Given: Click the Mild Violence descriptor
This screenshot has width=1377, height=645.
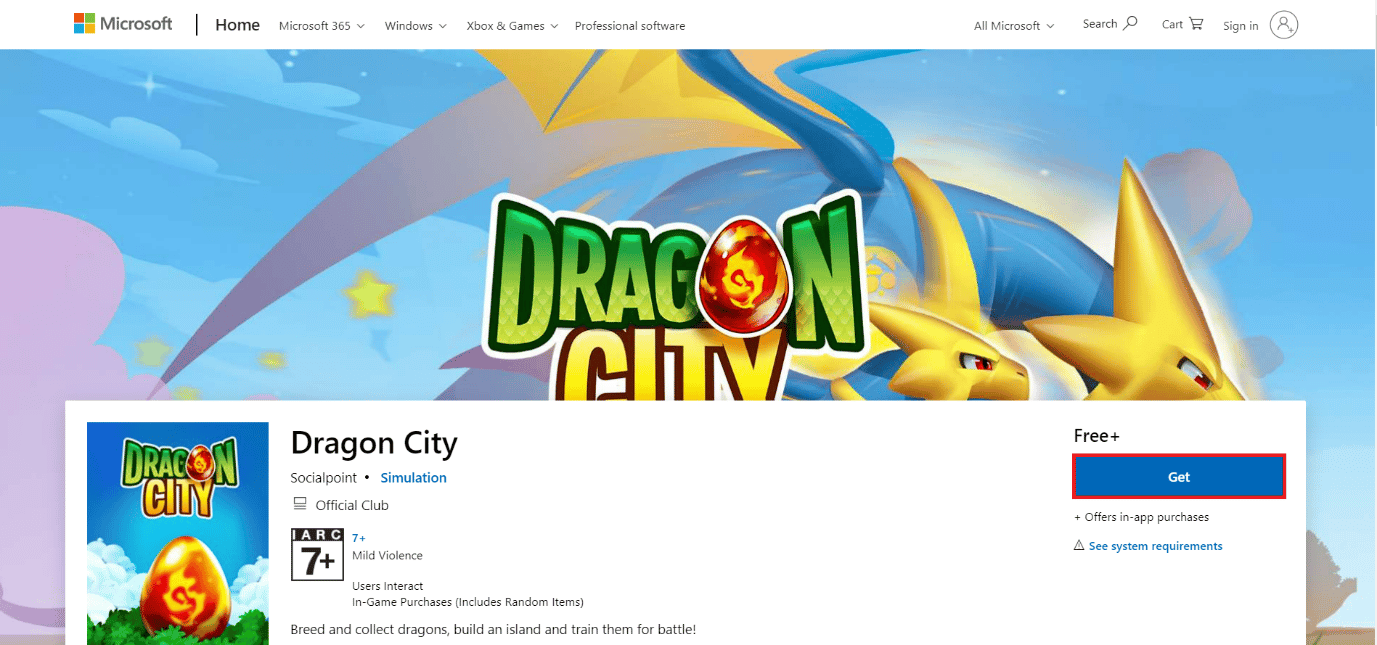Looking at the screenshot, I should (x=387, y=555).
